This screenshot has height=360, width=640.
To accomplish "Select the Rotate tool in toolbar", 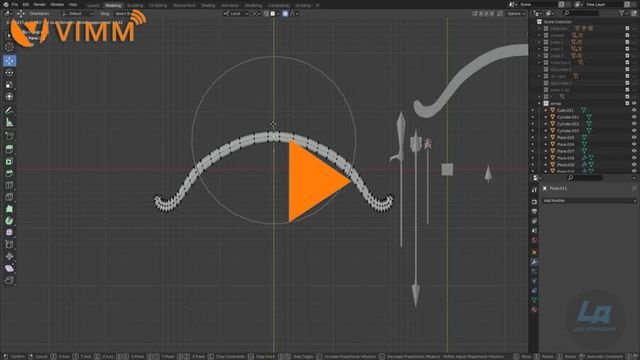I will point(9,73).
